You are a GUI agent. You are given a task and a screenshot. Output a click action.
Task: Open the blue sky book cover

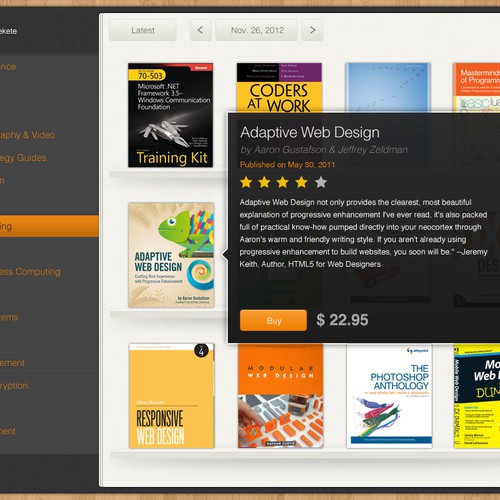[x=388, y=88]
